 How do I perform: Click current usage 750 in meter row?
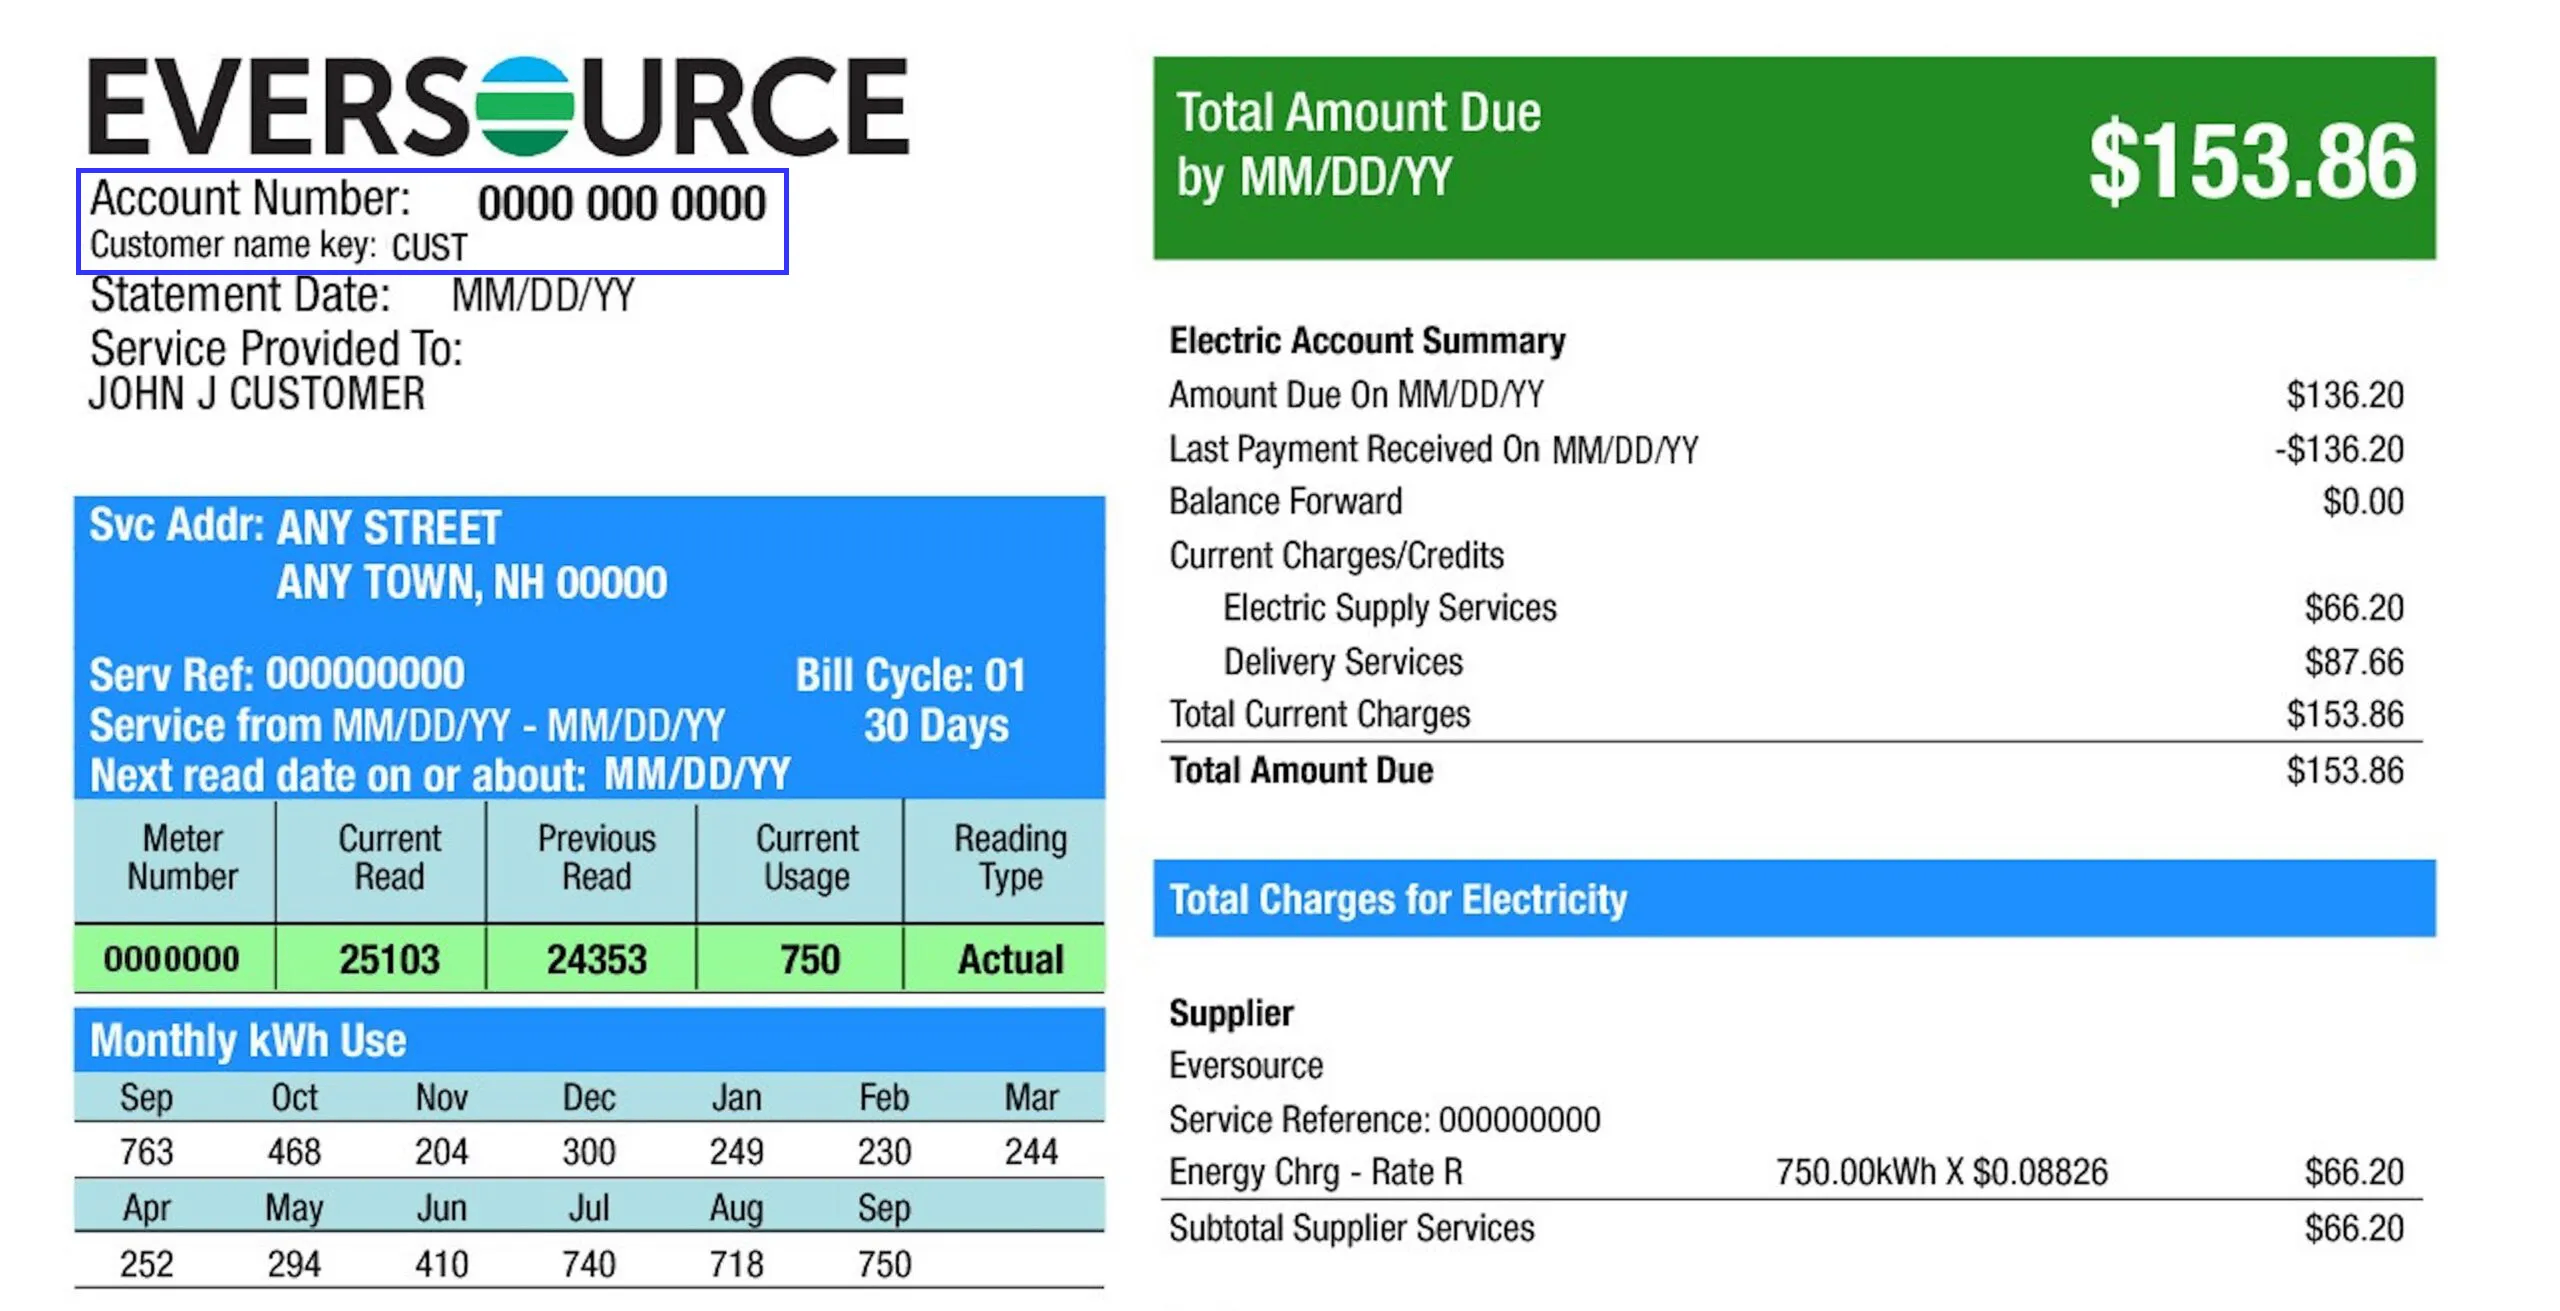pyautogui.click(x=810, y=960)
